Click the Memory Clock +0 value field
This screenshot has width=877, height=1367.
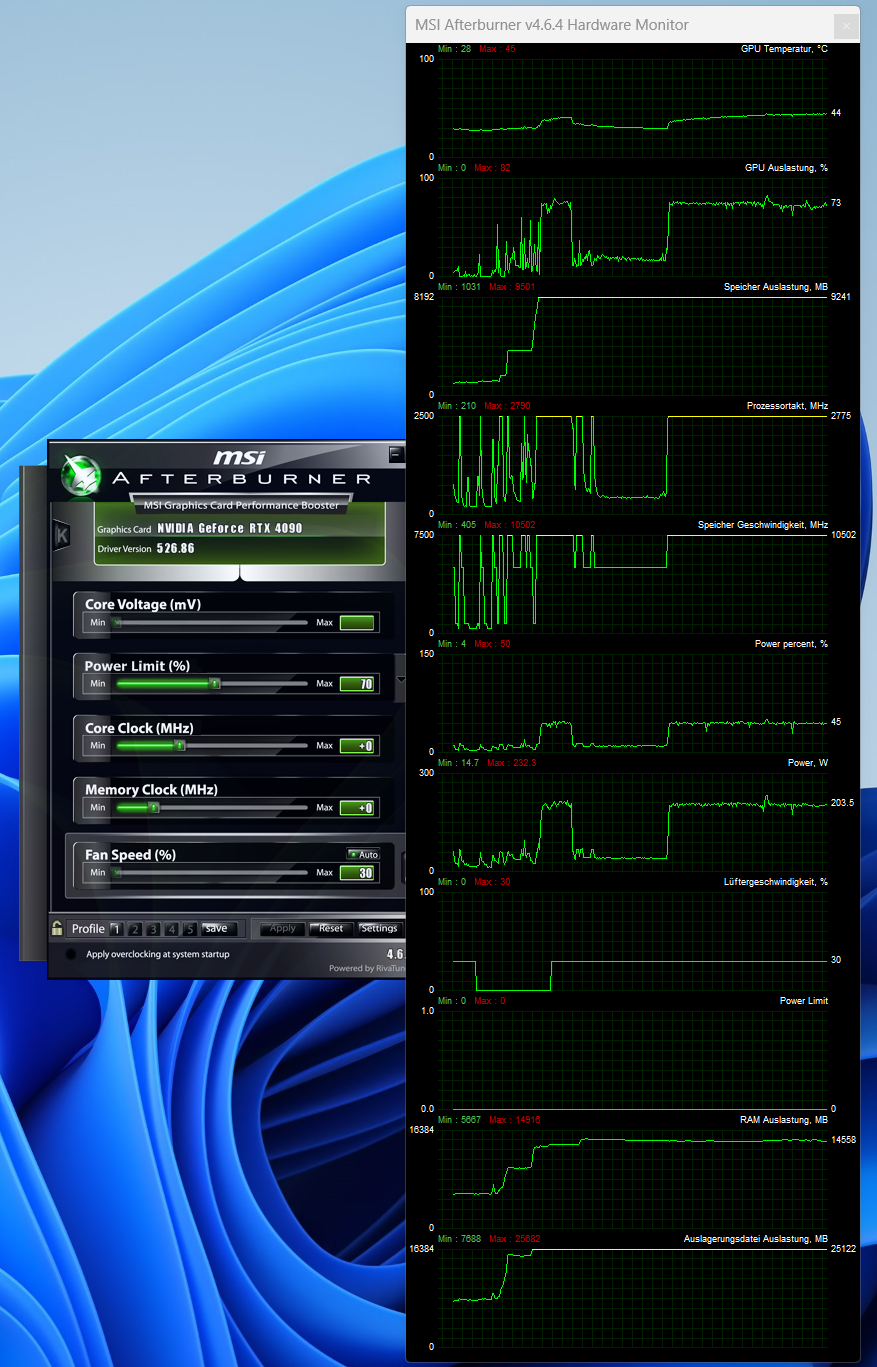coord(357,808)
